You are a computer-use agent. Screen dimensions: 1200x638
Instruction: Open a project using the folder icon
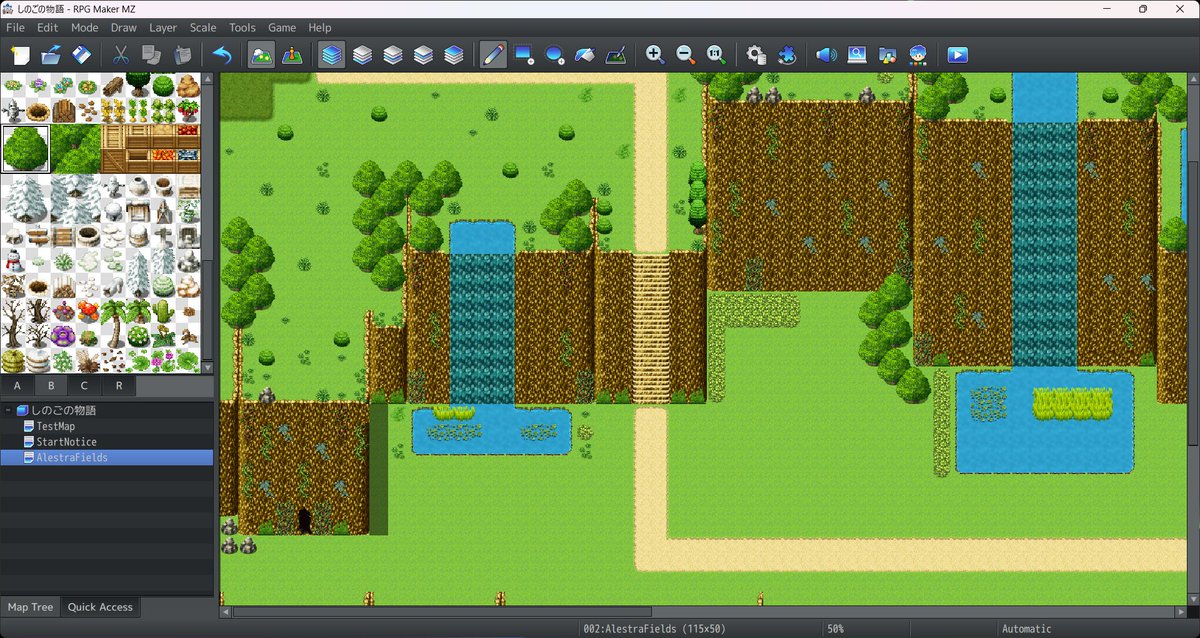coord(51,55)
